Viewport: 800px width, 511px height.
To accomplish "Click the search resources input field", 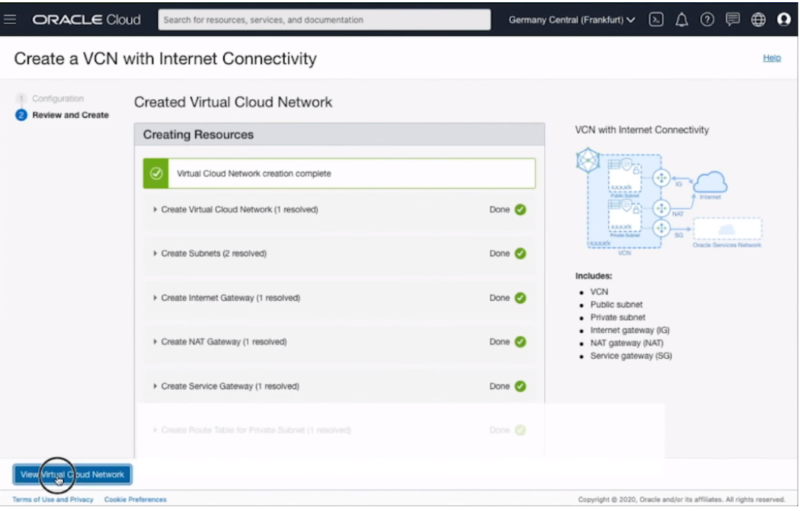I will (x=324, y=19).
